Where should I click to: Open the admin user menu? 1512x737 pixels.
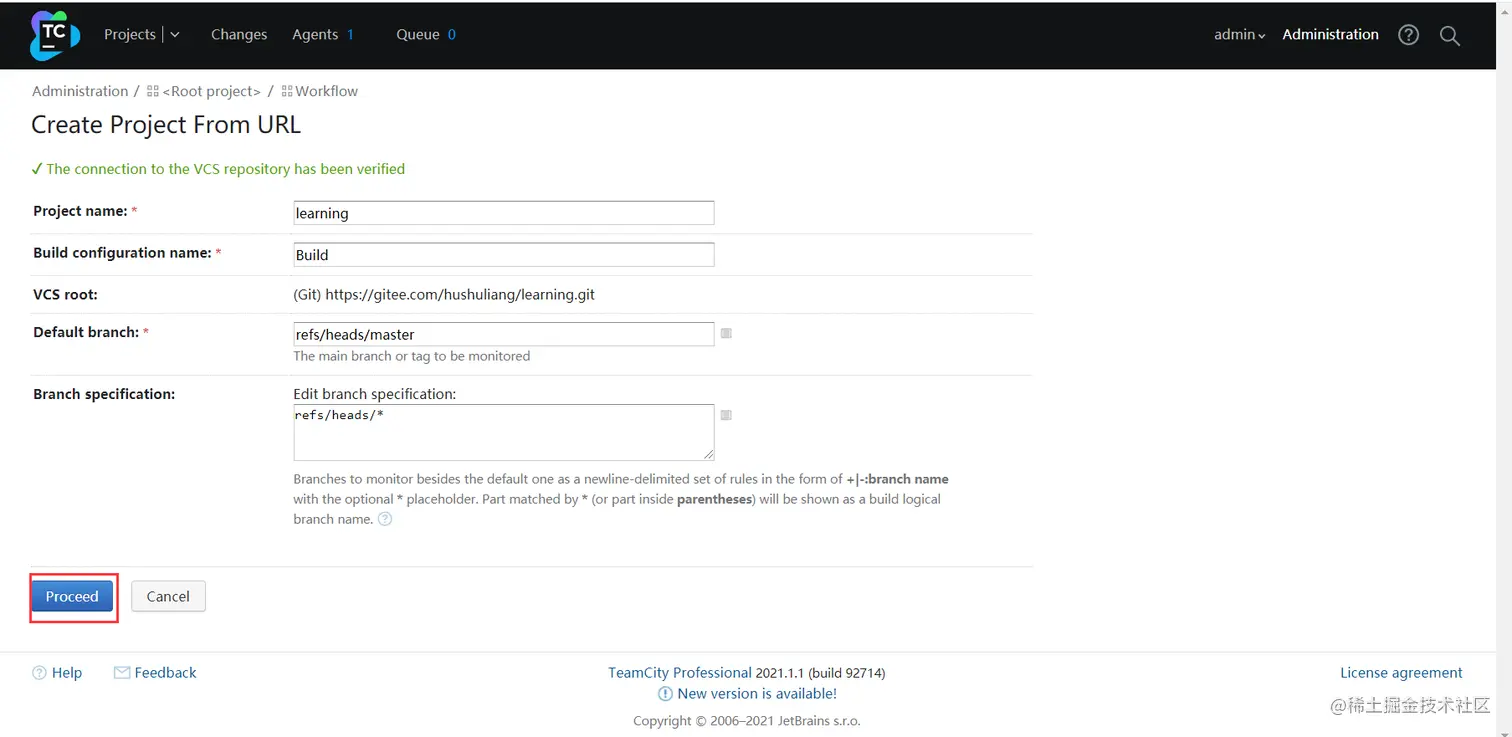[x=1240, y=35]
